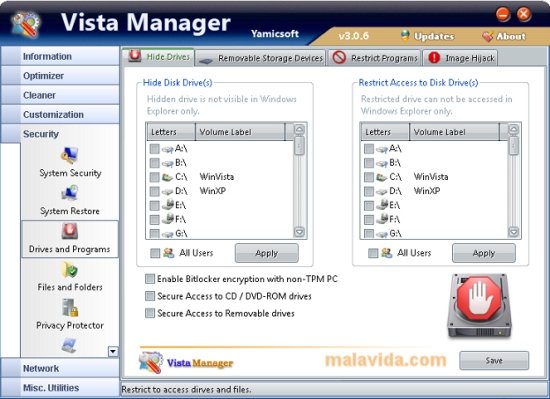Apply Restrict Access to Disk Drives settings
The height and width of the screenshot is (399, 550).
[484, 253]
